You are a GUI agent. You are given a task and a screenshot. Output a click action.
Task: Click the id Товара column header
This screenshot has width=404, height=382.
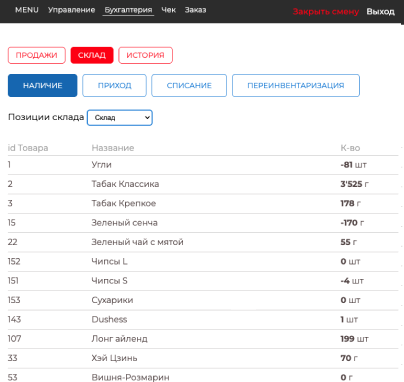tap(28, 148)
